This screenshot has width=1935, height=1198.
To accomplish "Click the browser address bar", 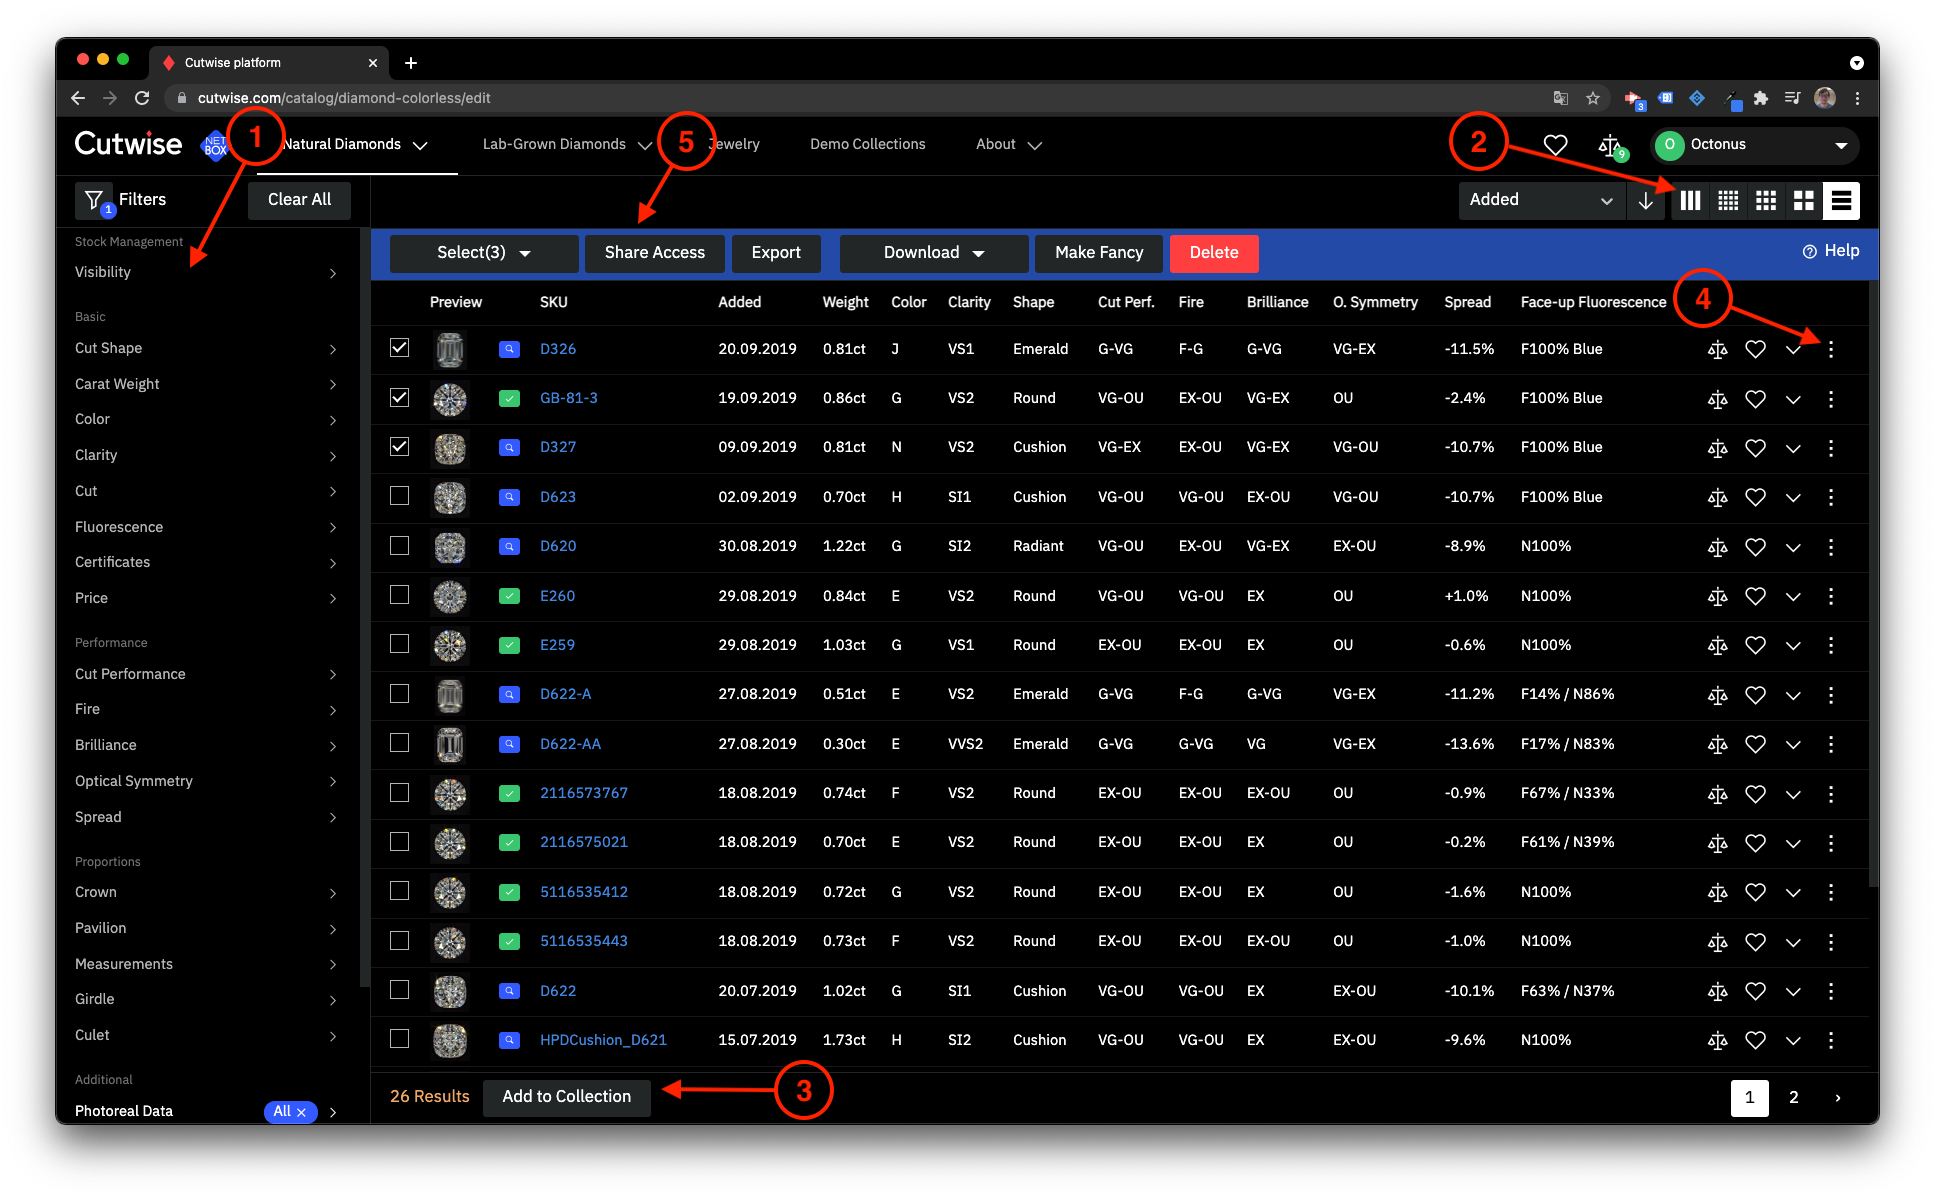I will pos(860,98).
